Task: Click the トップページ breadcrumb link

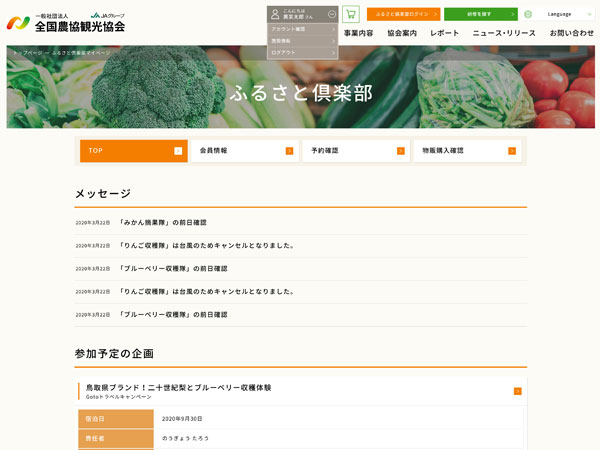Action: tap(27, 52)
